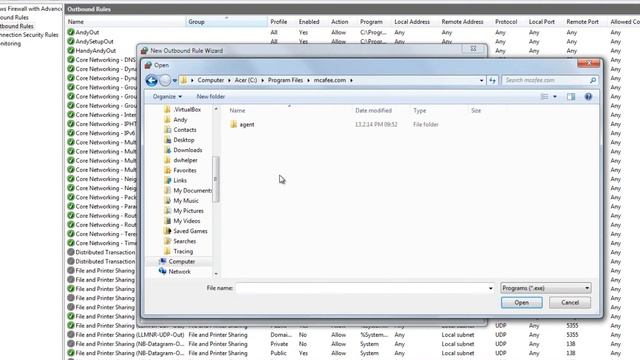Sort Outbound Rules by Group column

pos(227,22)
